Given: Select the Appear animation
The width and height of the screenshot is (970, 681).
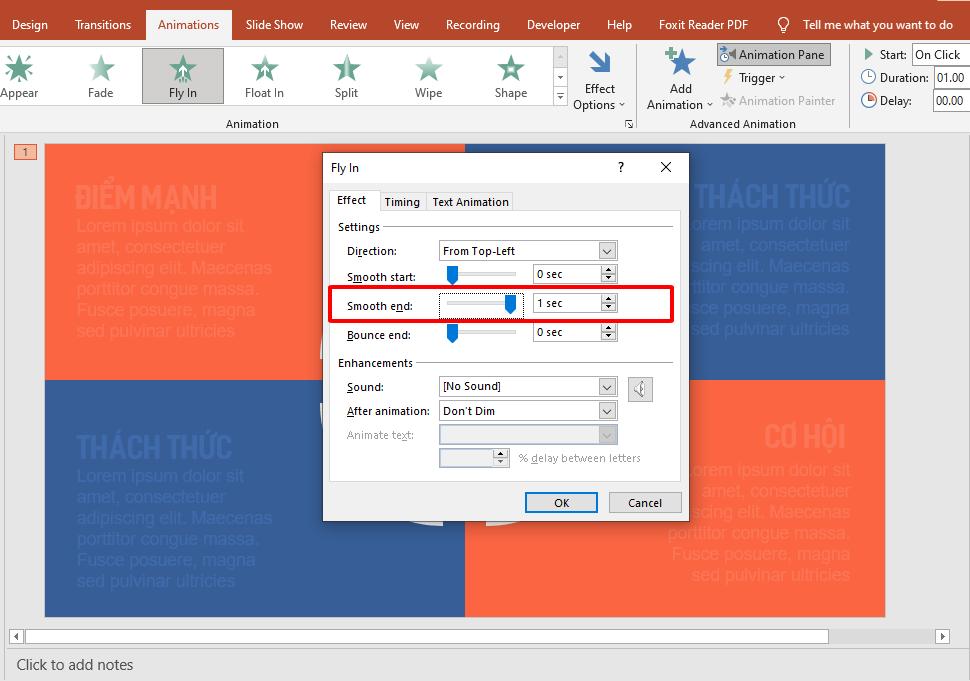Looking at the screenshot, I should point(20,75).
